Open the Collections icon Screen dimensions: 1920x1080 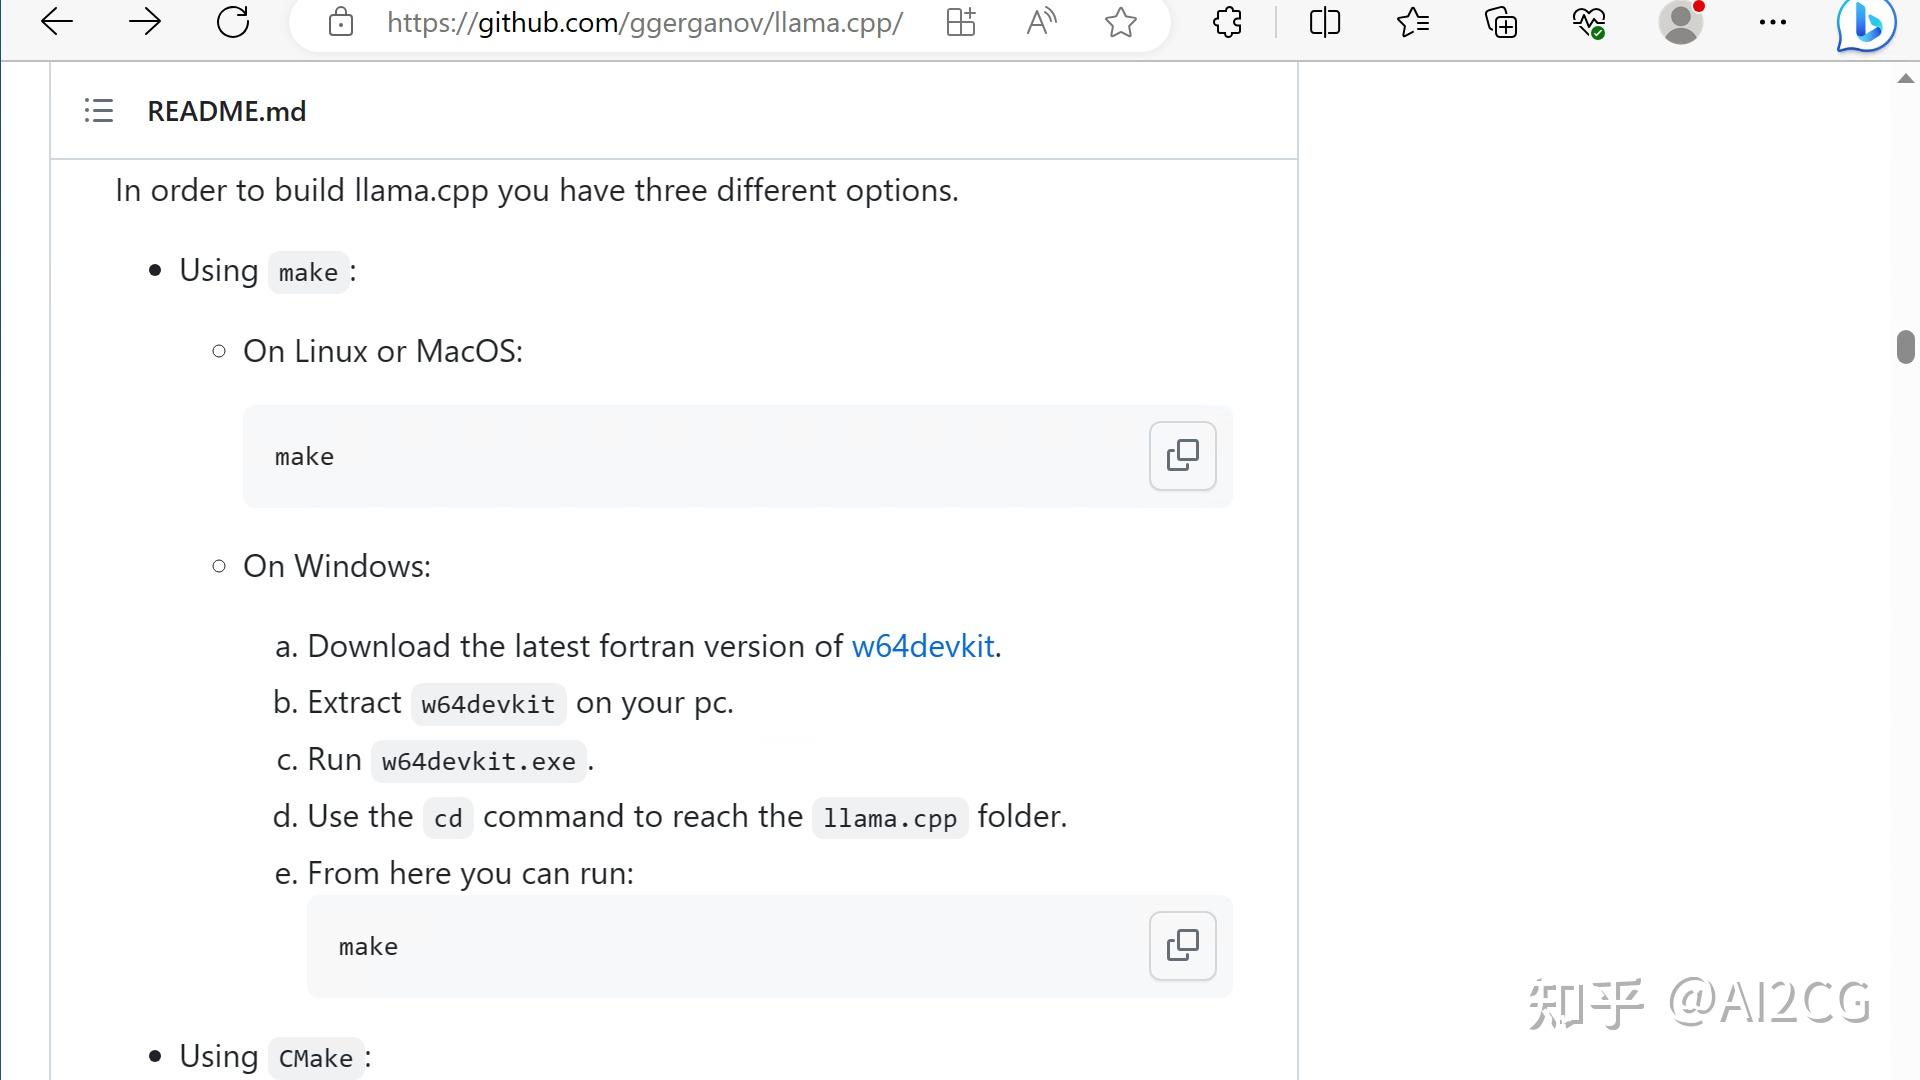pos(1501,22)
